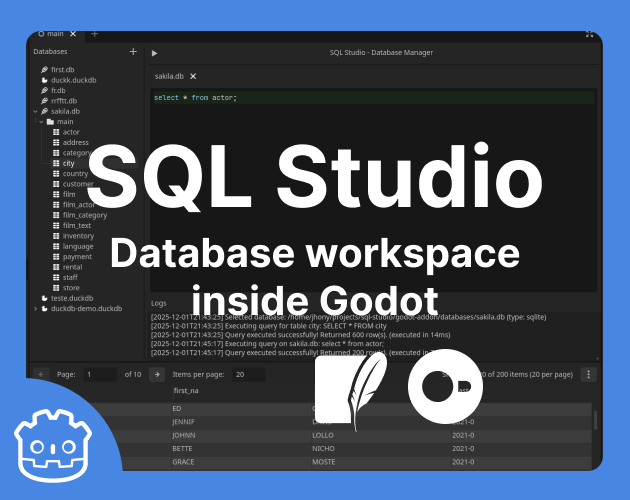Close the main scene tab
This screenshot has height=500, width=630.
(x=73, y=34)
